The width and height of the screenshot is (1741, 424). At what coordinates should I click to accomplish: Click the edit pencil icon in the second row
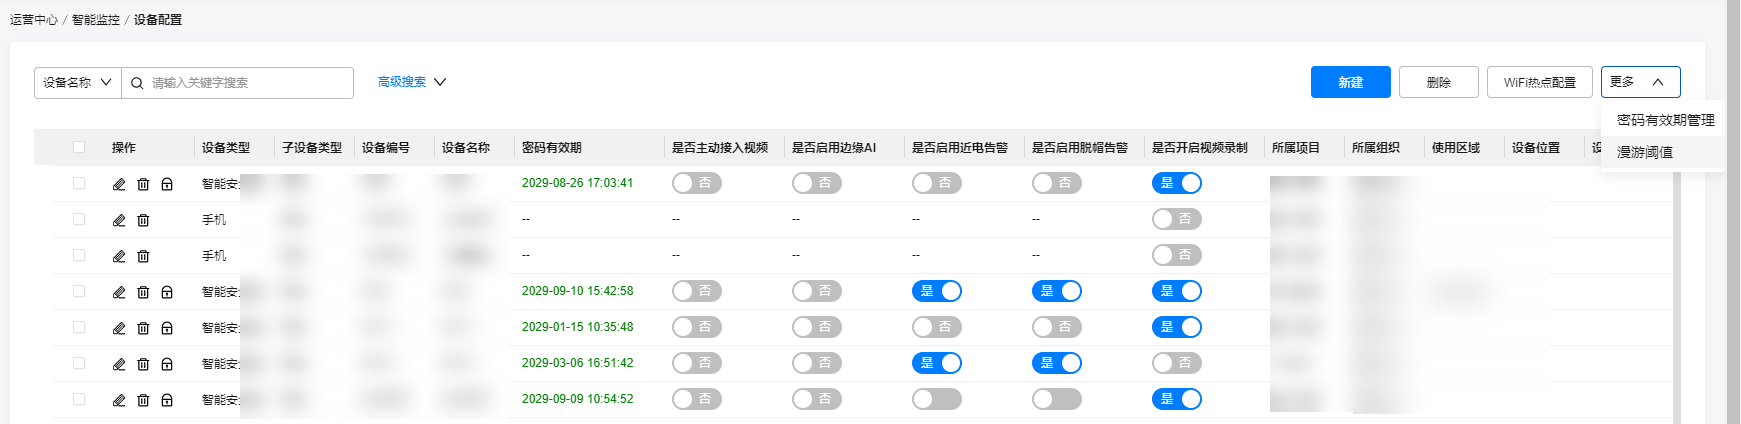click(119, 220)
